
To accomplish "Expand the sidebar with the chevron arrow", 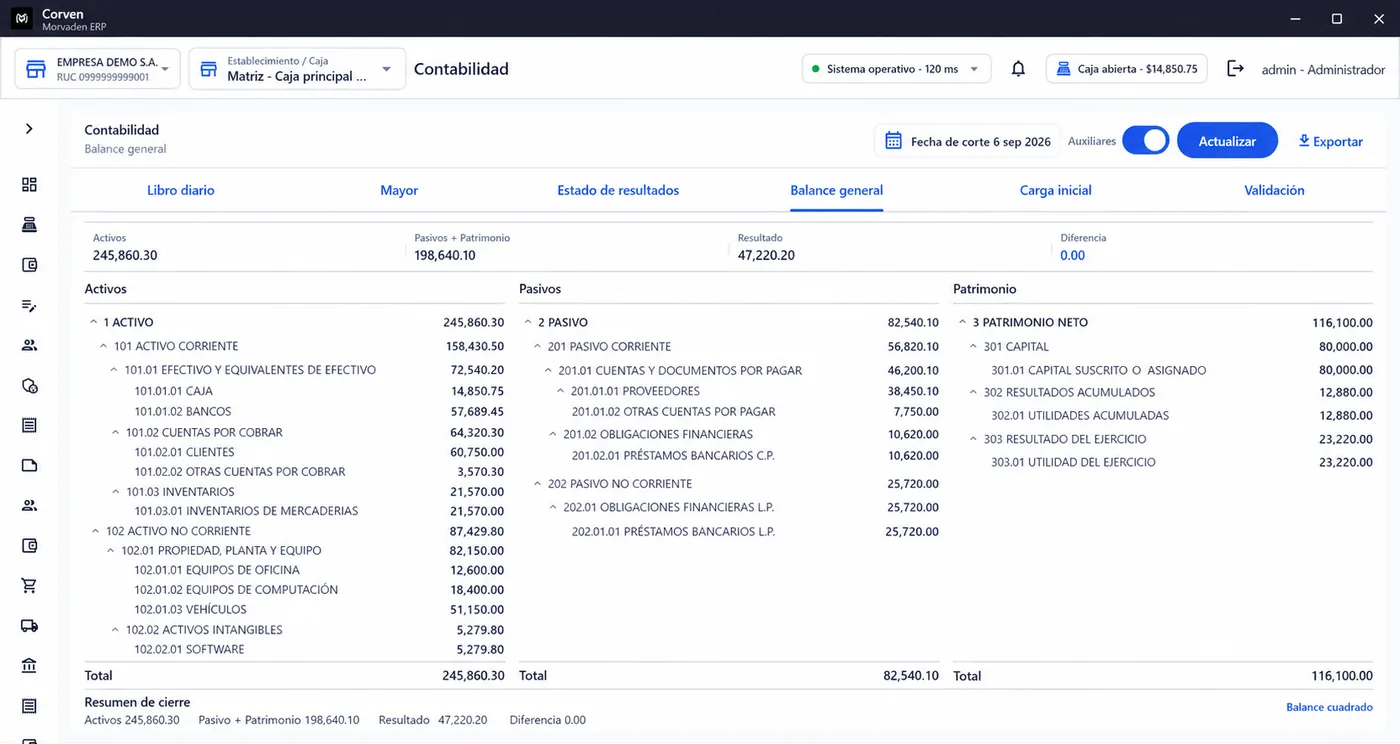I will 29,129.
